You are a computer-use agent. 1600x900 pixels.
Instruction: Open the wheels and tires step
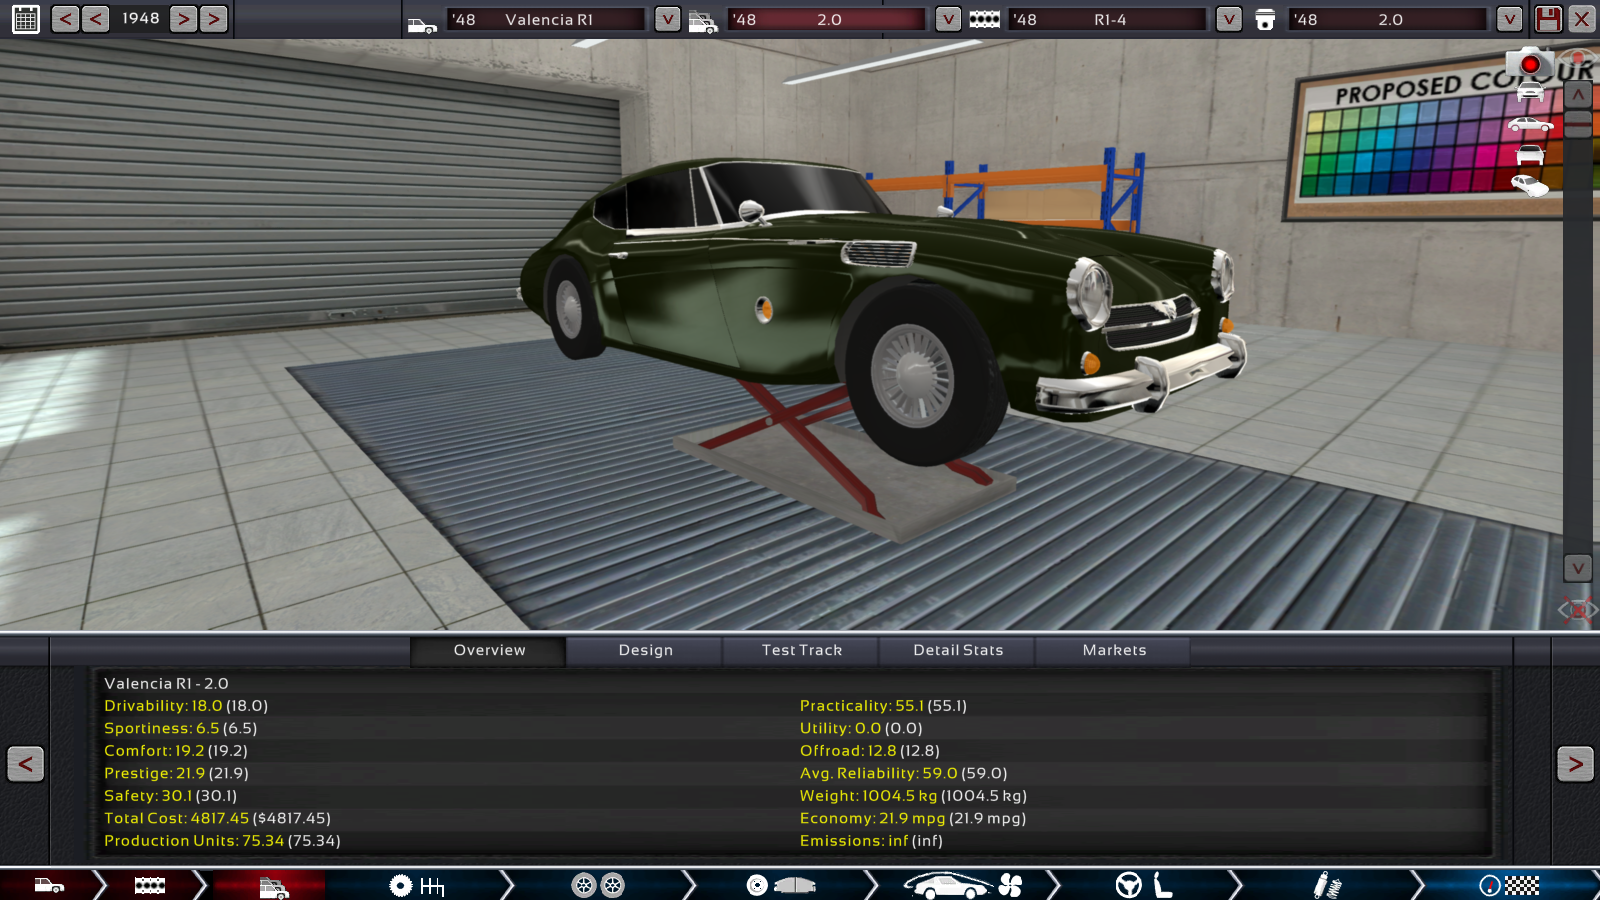[598, 885]
